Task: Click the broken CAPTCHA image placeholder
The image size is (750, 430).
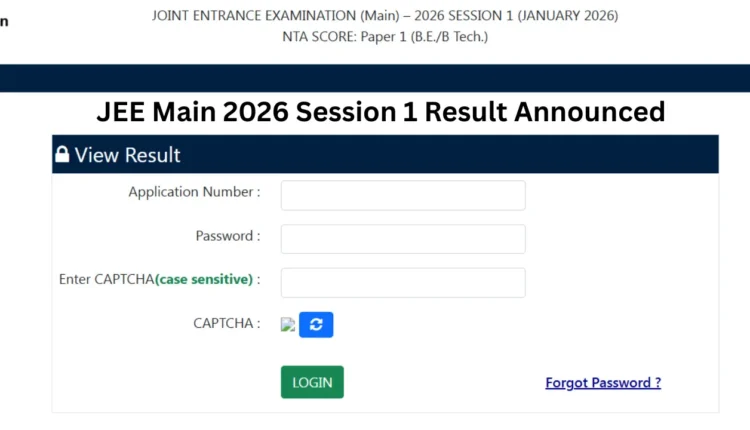Action: (288, 324)
